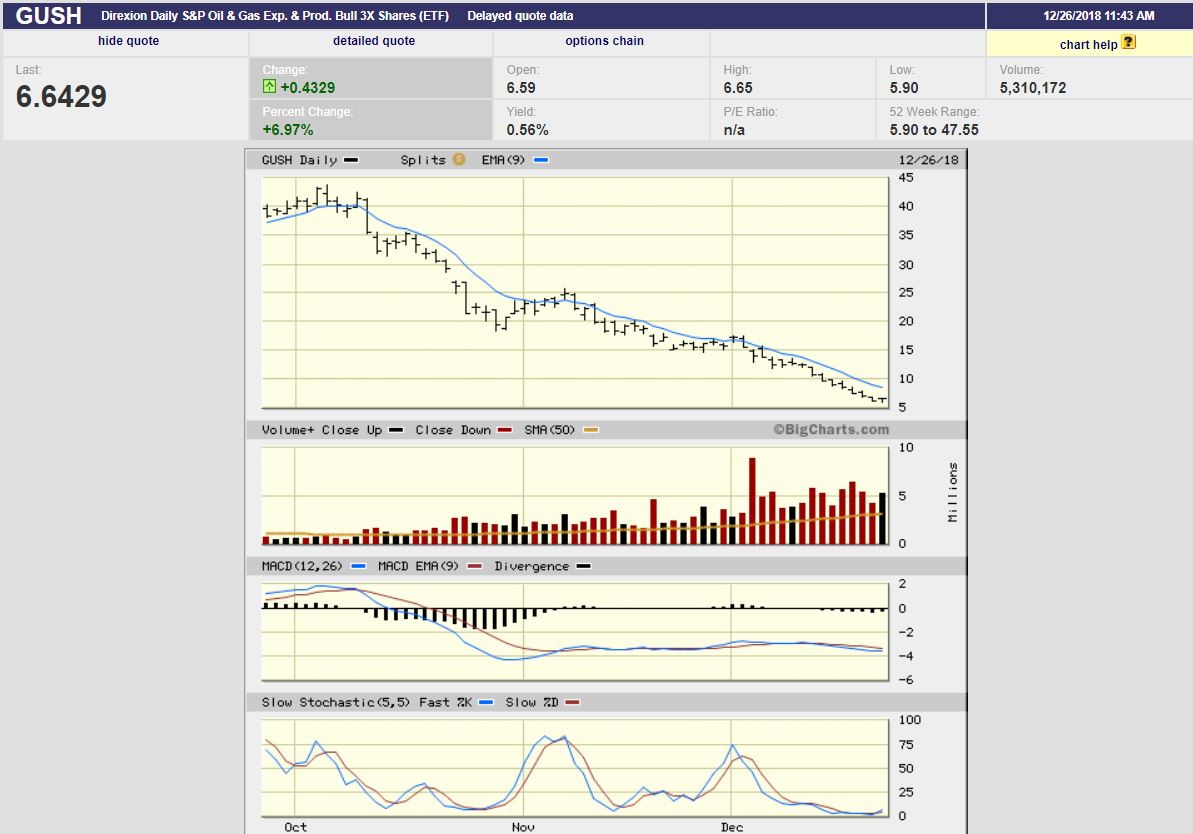Select the percent change +6.97%

(288, 130)
